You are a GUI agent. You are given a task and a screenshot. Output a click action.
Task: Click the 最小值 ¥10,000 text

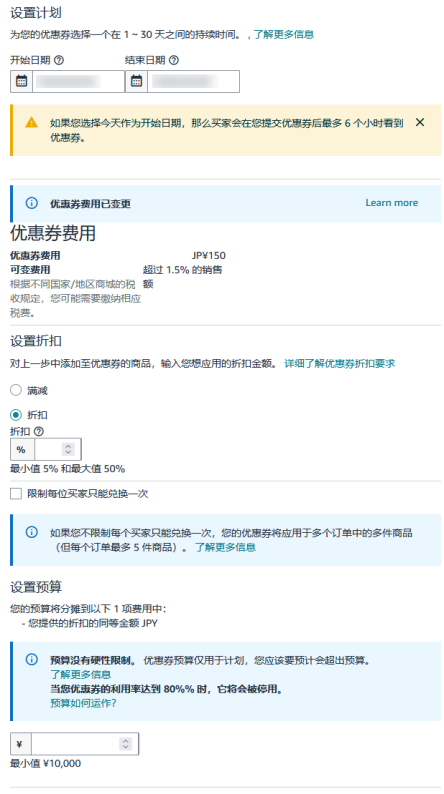point(46,763)
